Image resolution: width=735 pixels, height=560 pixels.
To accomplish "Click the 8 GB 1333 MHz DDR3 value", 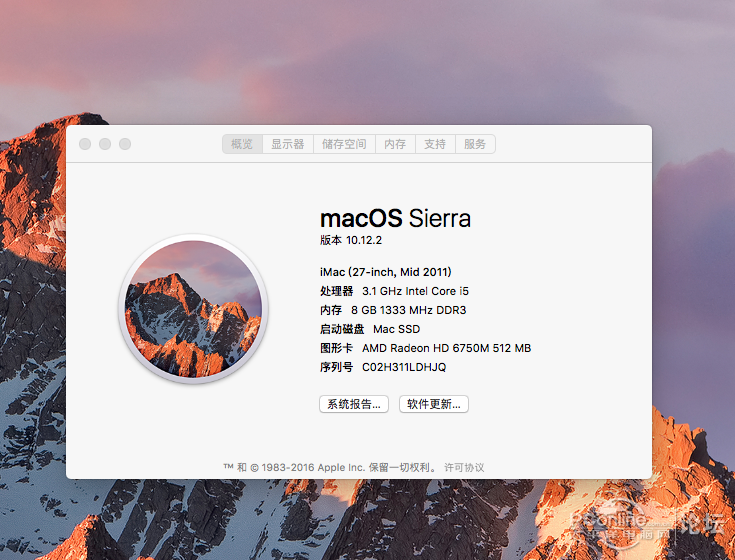I will click(409, 310).
